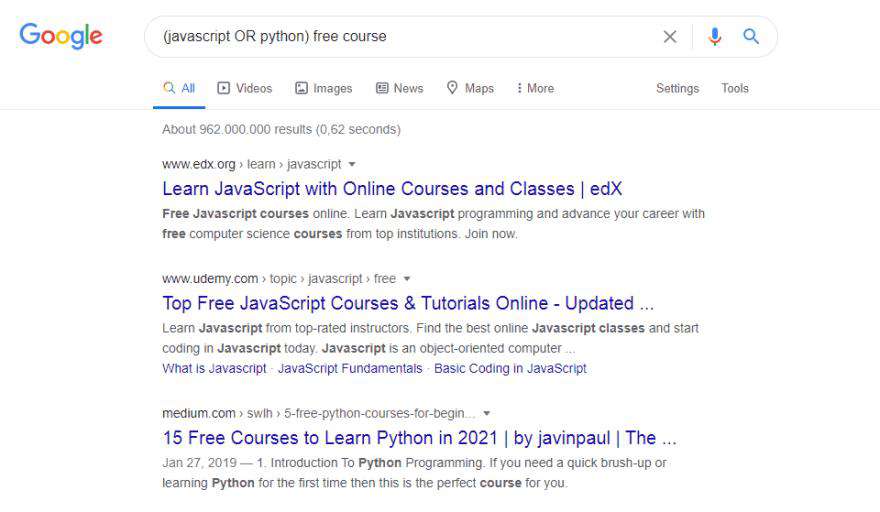
Task: Open 15 Free Courses to Learn Python result
Action: [420, 438]
